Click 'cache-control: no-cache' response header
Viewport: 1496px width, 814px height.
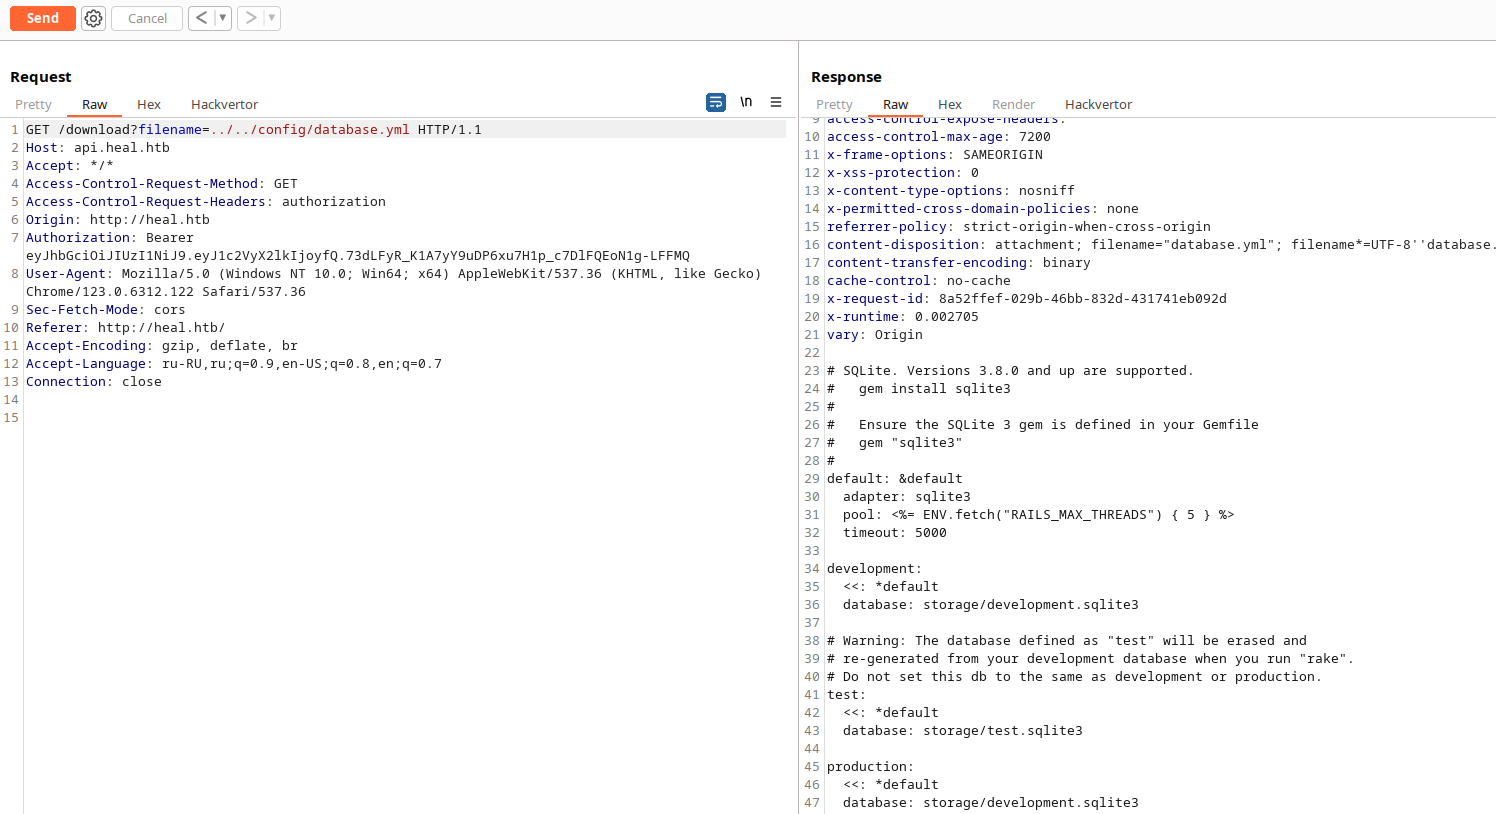coord(919,281)
